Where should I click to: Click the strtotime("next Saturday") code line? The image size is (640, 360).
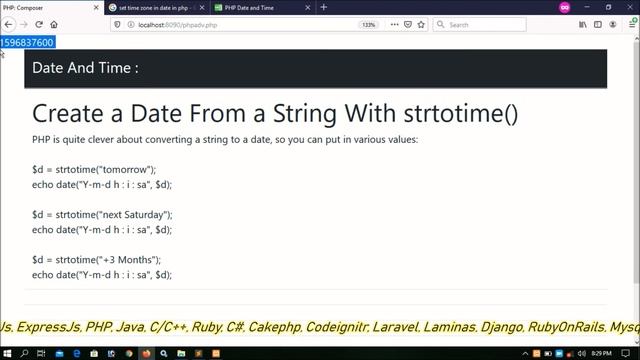[x=102, y=215]
